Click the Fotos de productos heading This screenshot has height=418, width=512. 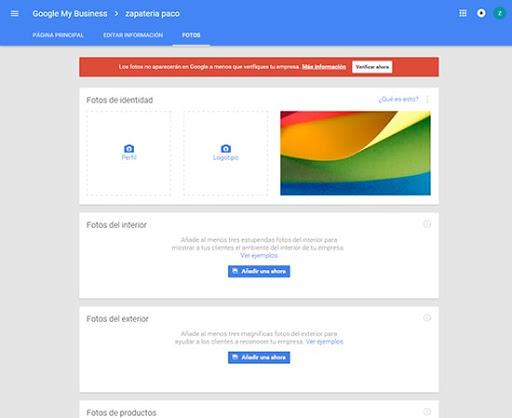point(121,413)
